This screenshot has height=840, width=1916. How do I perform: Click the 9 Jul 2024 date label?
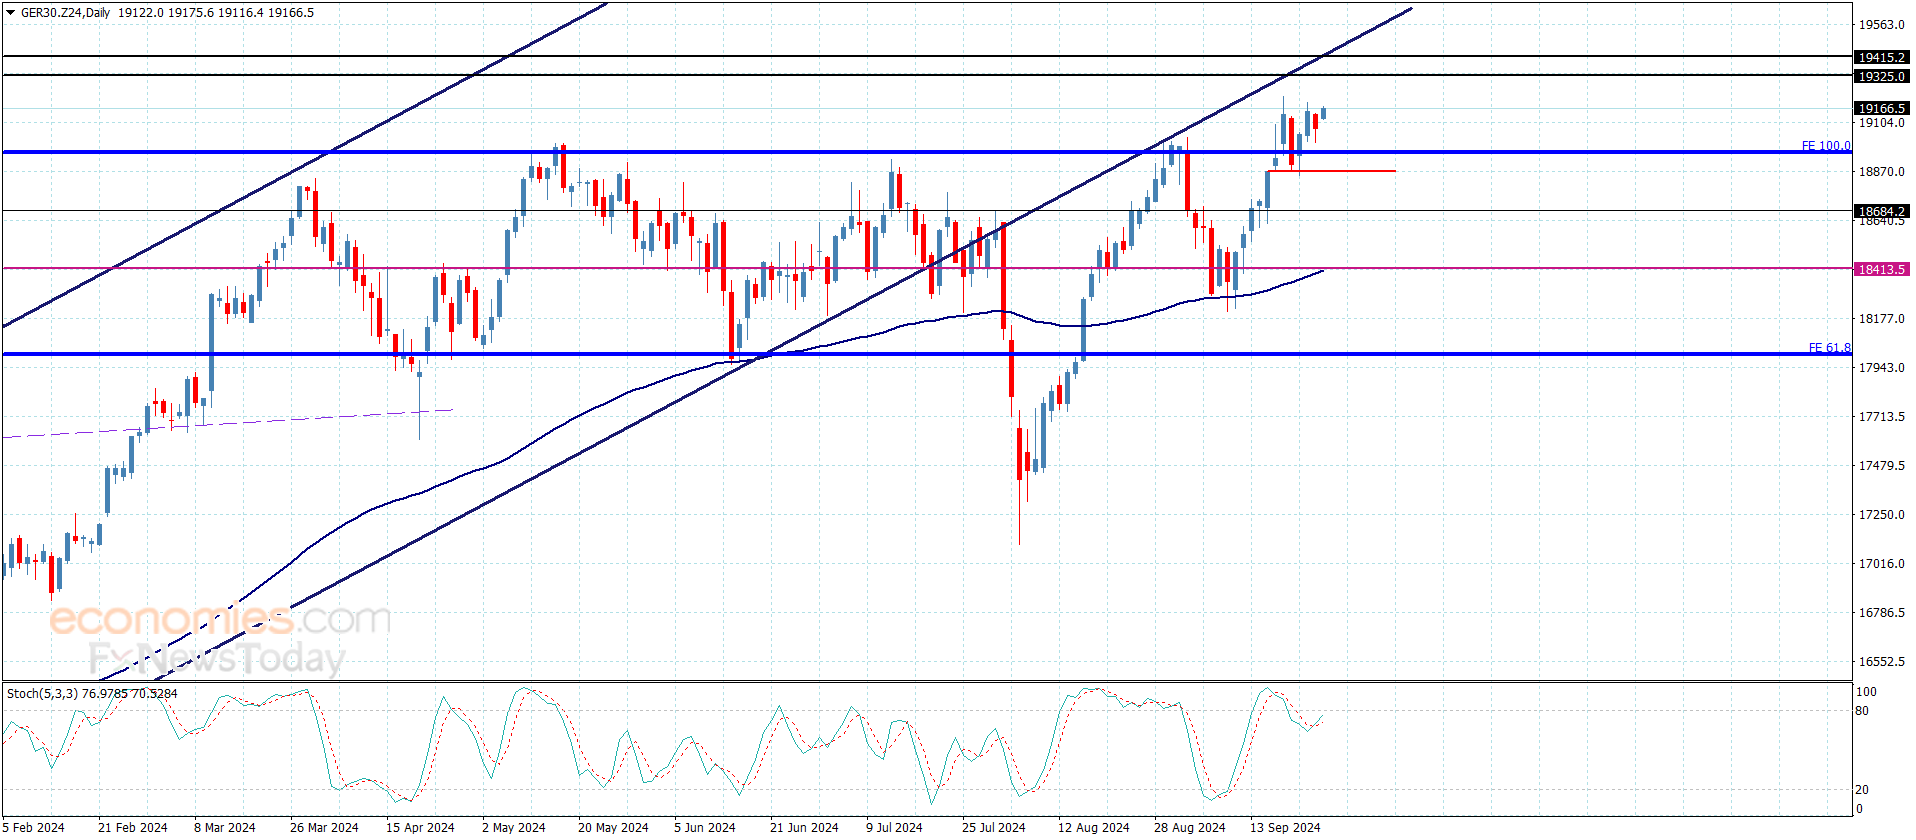click(x=894, y=827)
